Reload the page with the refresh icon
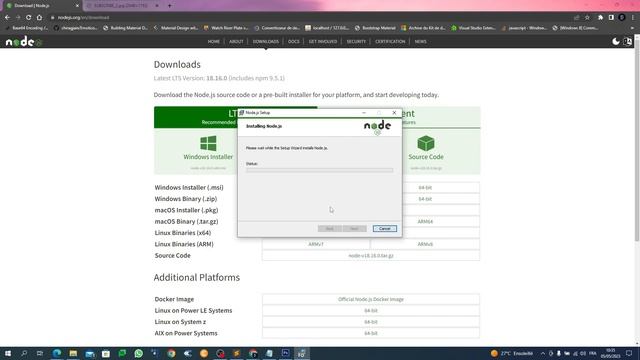640x360 pixels. 29,18
